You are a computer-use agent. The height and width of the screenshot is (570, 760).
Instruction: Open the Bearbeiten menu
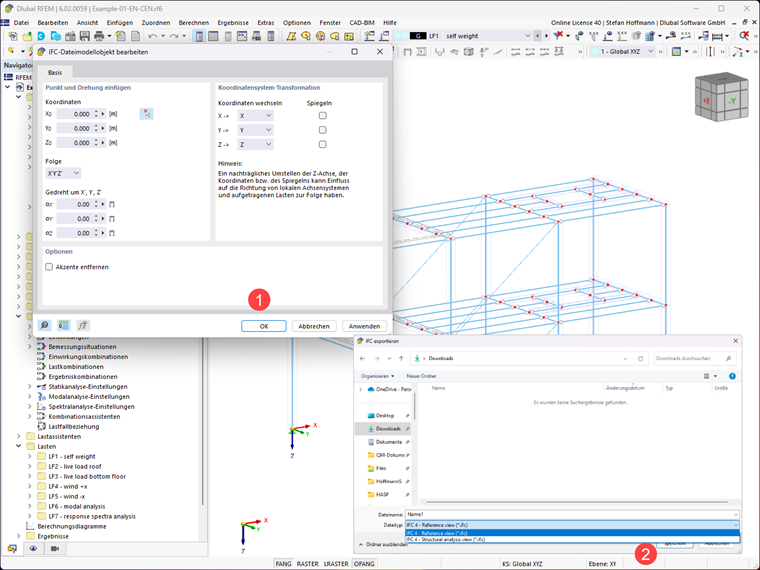[x=53, y=23]
